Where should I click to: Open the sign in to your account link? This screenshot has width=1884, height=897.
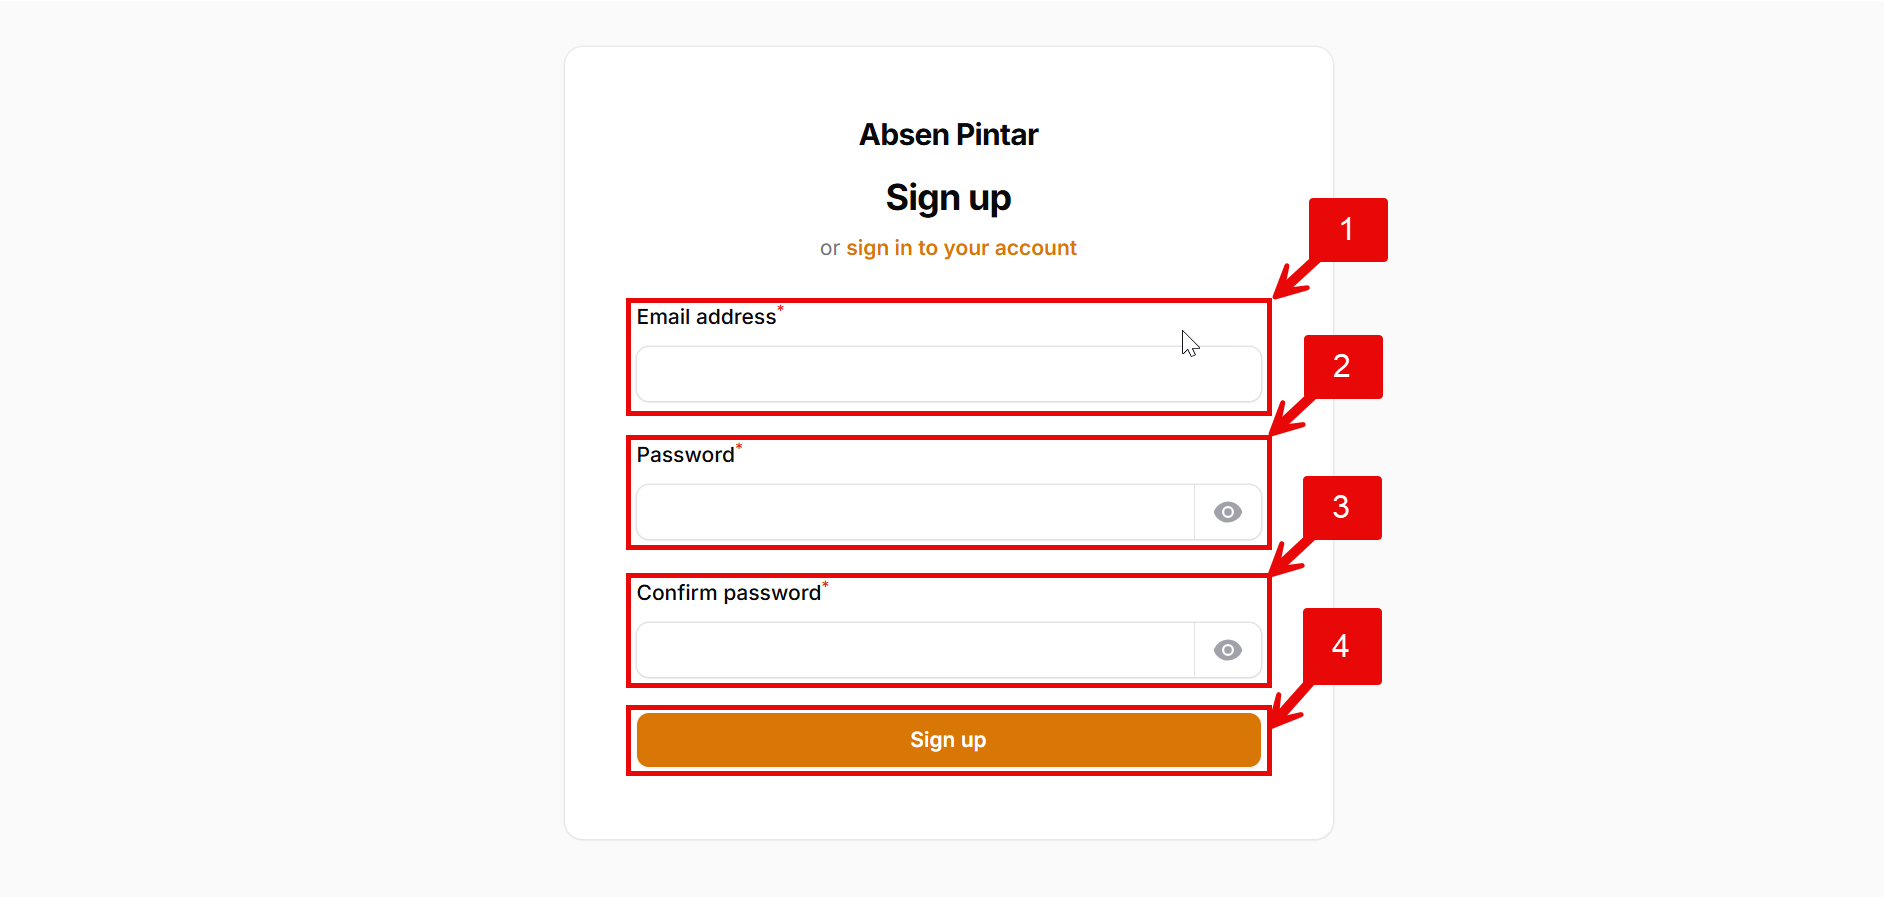click(961, 248)
